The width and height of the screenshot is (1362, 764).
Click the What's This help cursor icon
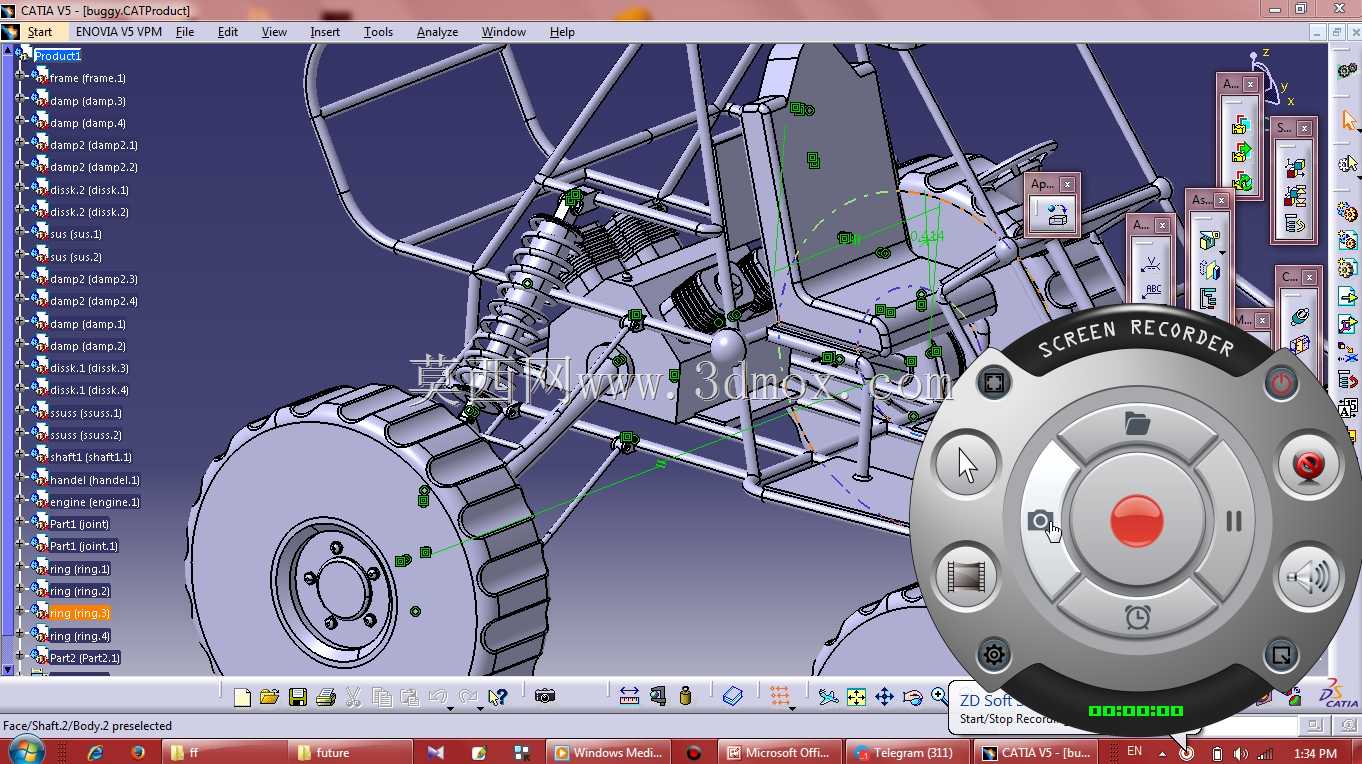coord(498,697)
